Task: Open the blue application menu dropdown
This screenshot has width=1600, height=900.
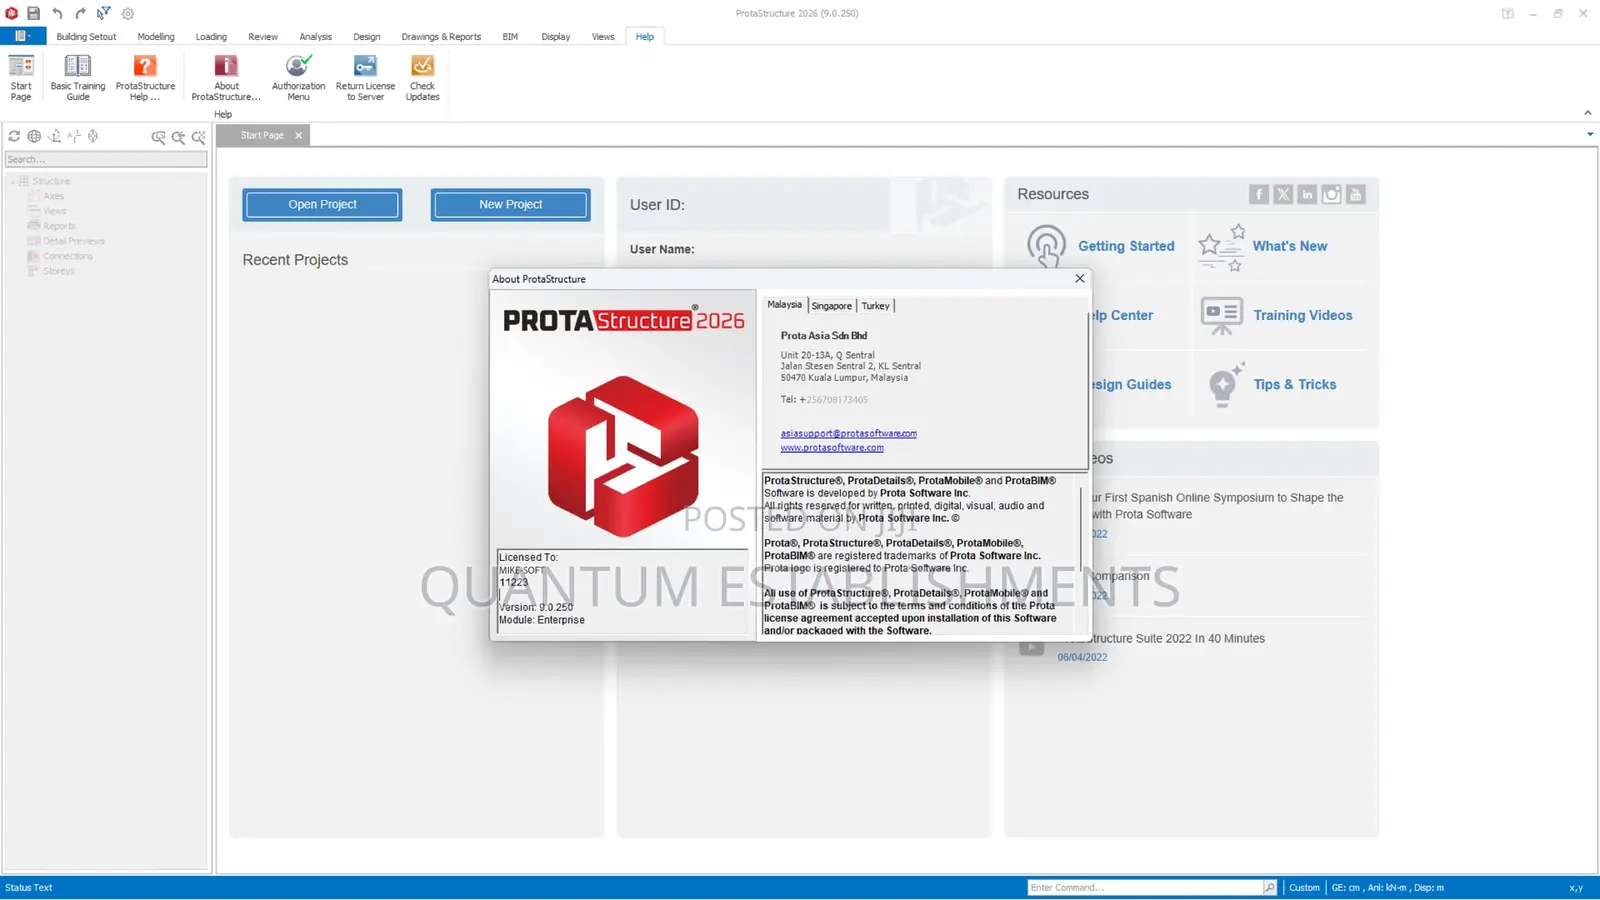Action: (22, 36)
